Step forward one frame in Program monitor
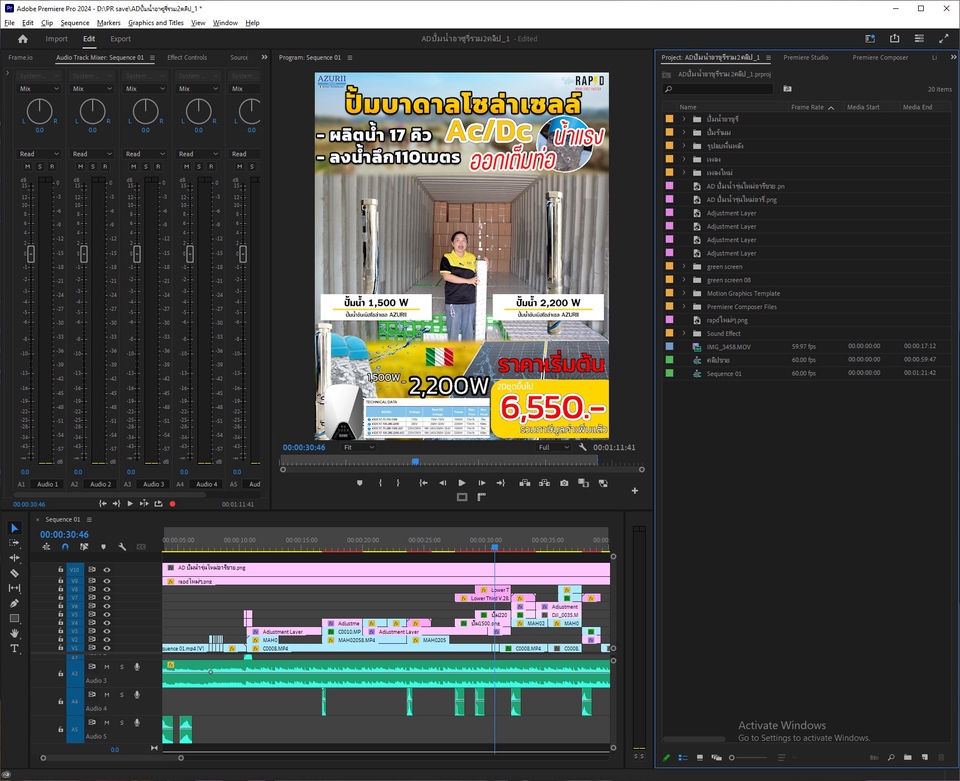 click(x=482, y=483)
